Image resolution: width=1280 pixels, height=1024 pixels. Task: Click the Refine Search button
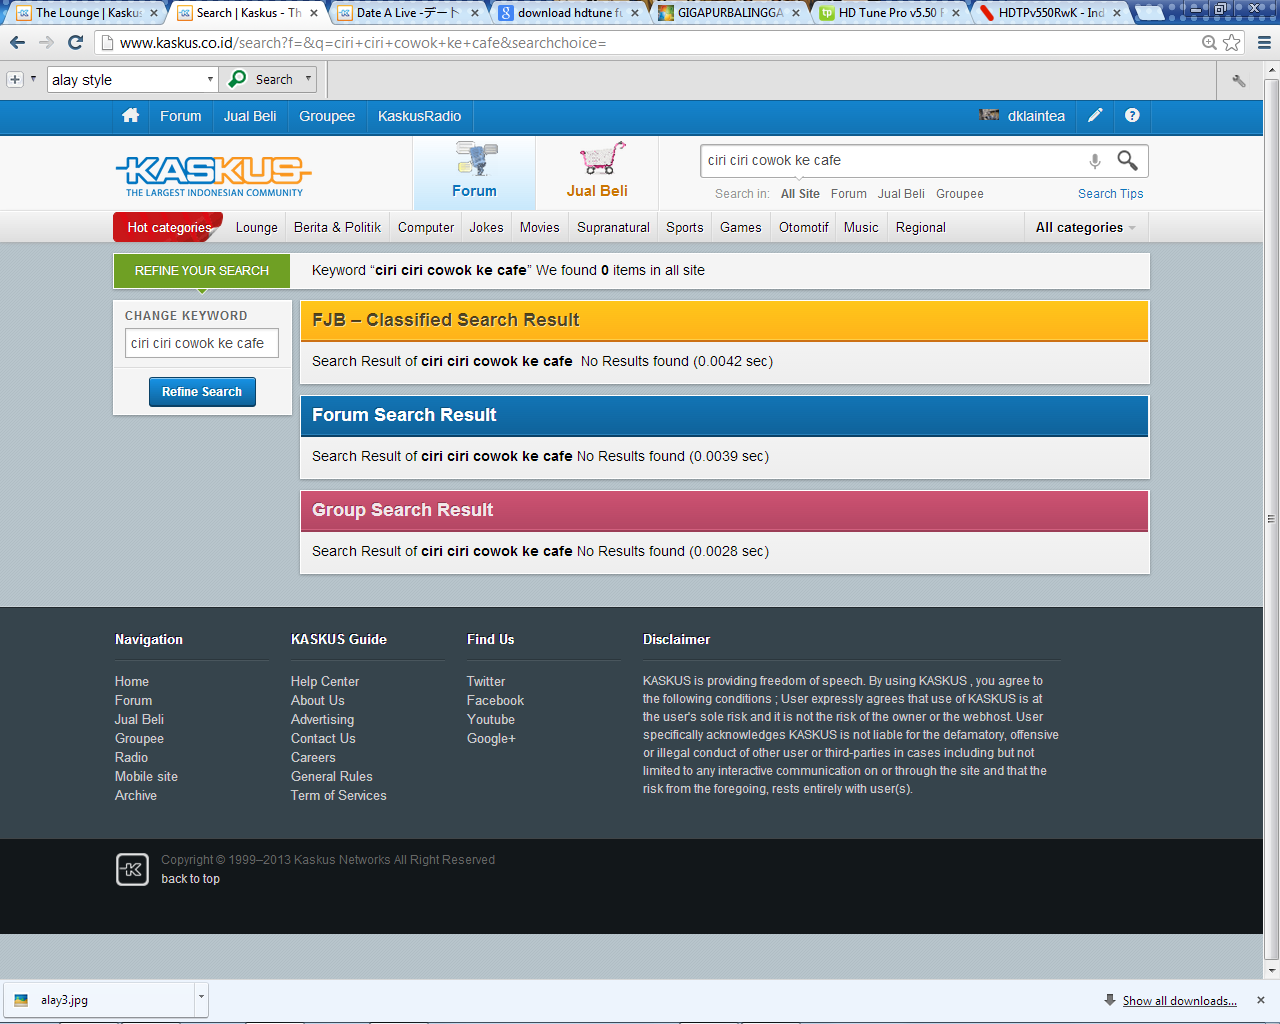pyautogui.click(x=202, y=392)
